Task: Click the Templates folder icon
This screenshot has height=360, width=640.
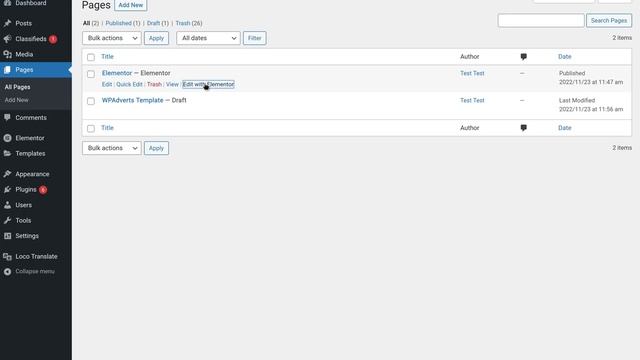Action: [x=7, y=153]
